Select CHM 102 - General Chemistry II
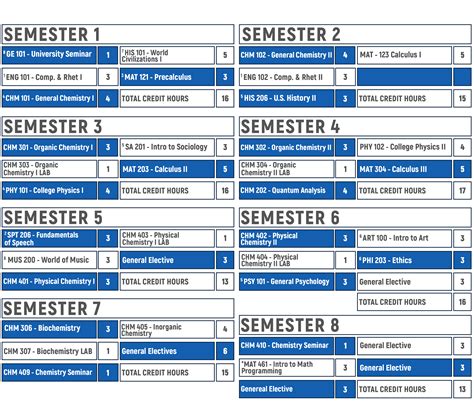Screen dimensions: 474x409 [x=287, y=55]
